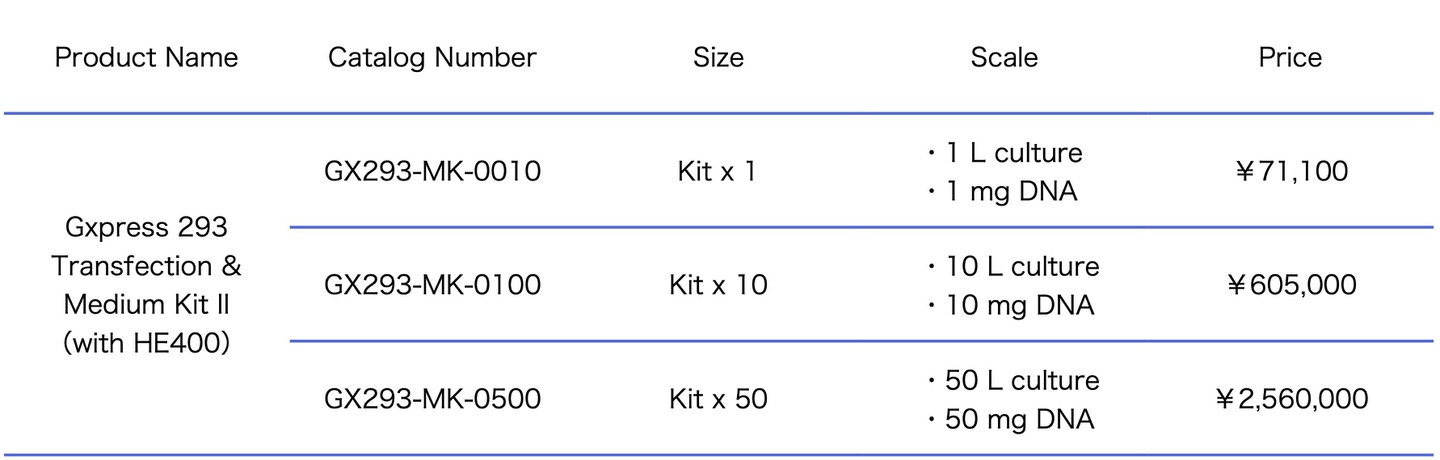This screenshot has height=460, width=1440.
Task: Click the 10 mg DNA scale text
Action: pyautogui.click(x=1019, y=305)
